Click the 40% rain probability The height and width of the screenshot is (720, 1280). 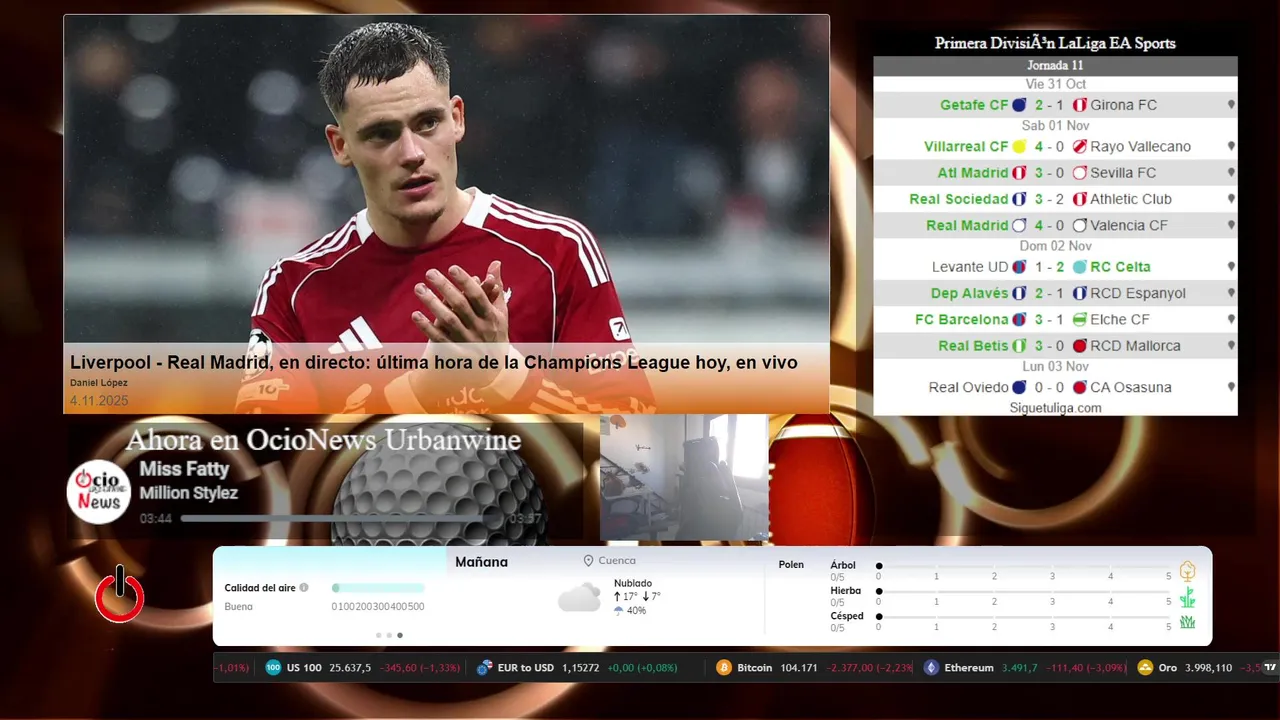(x=636, y=610)
